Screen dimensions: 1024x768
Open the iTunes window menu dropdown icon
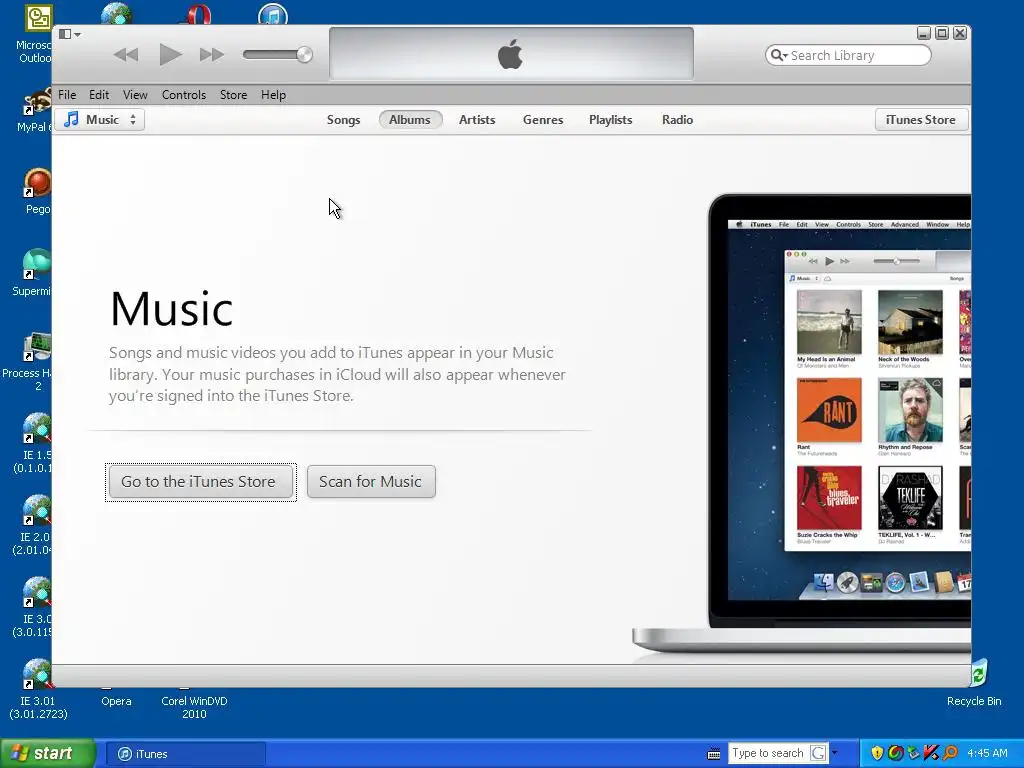coord(70,34)
